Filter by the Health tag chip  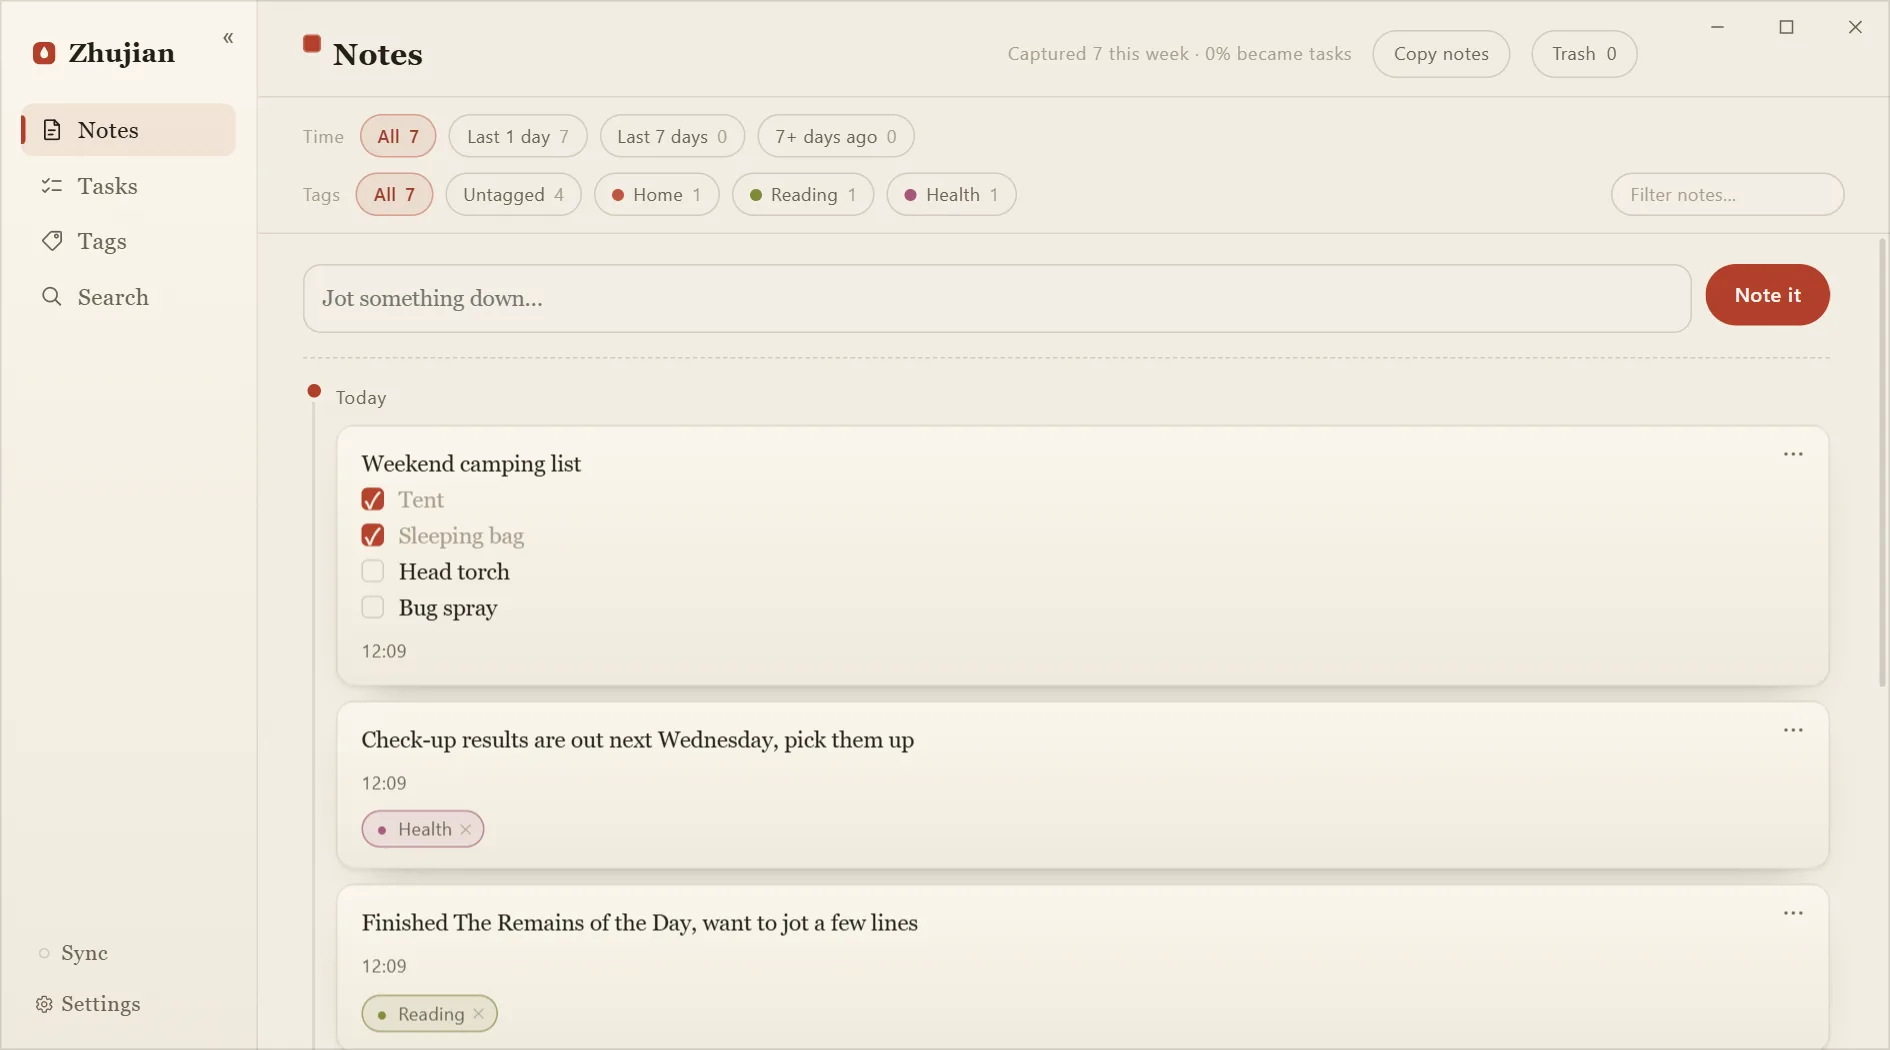tap(952, 194)
